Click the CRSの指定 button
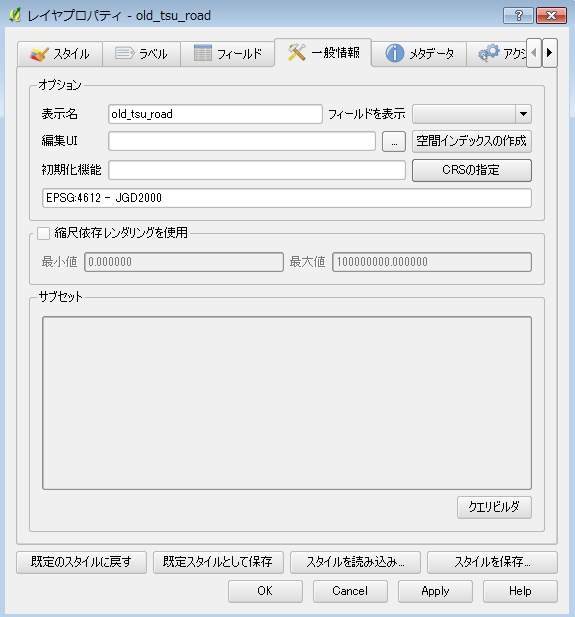Screen dimensions: 575x617 [471, 170]
